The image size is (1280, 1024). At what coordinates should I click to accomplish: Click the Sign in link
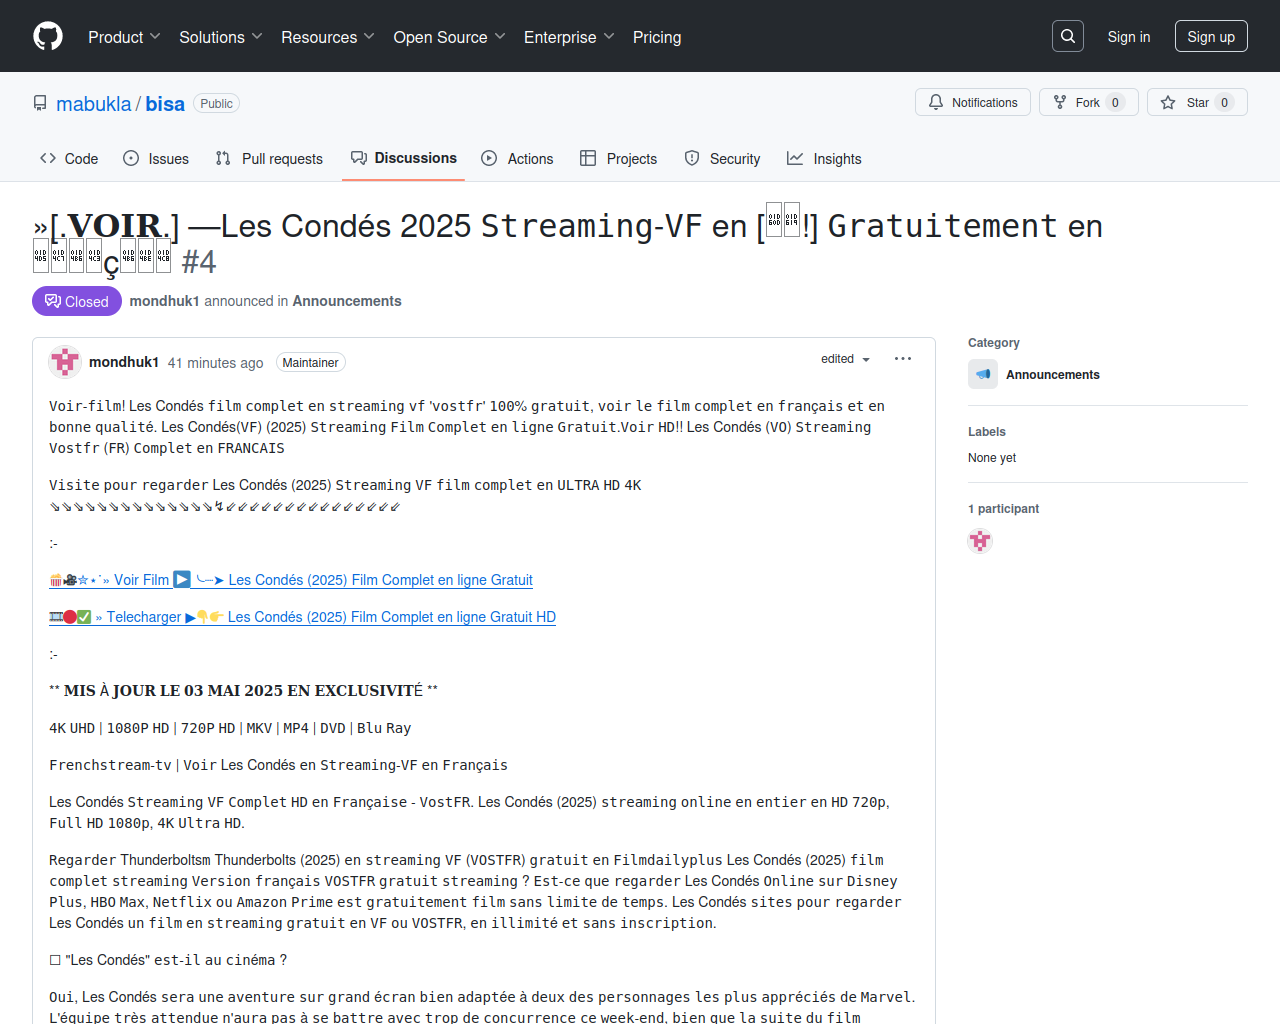1129,36
